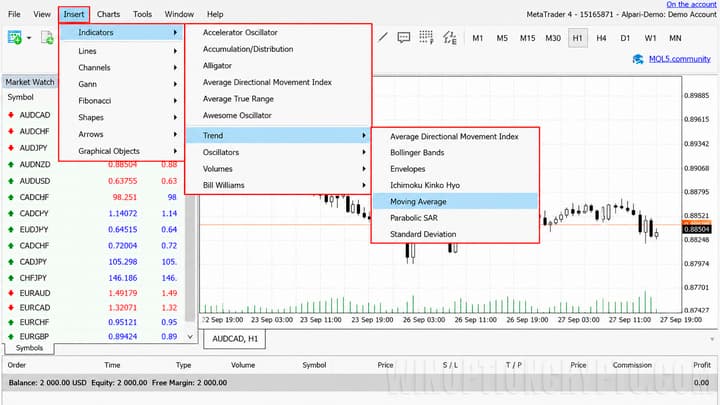Click the Commission column header
The image size is (720, 405).
[x=632, y=365]
